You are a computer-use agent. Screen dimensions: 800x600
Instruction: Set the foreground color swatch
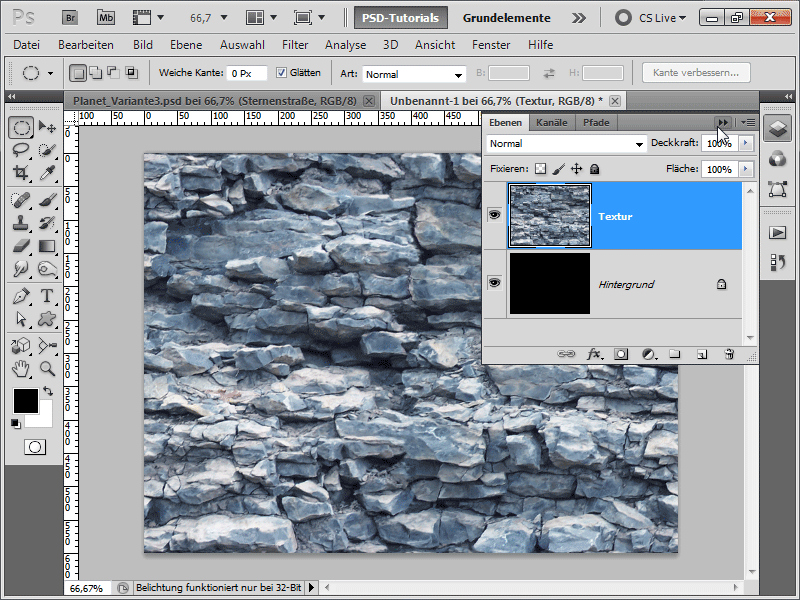pyautogui.click(x=26, y=401)
